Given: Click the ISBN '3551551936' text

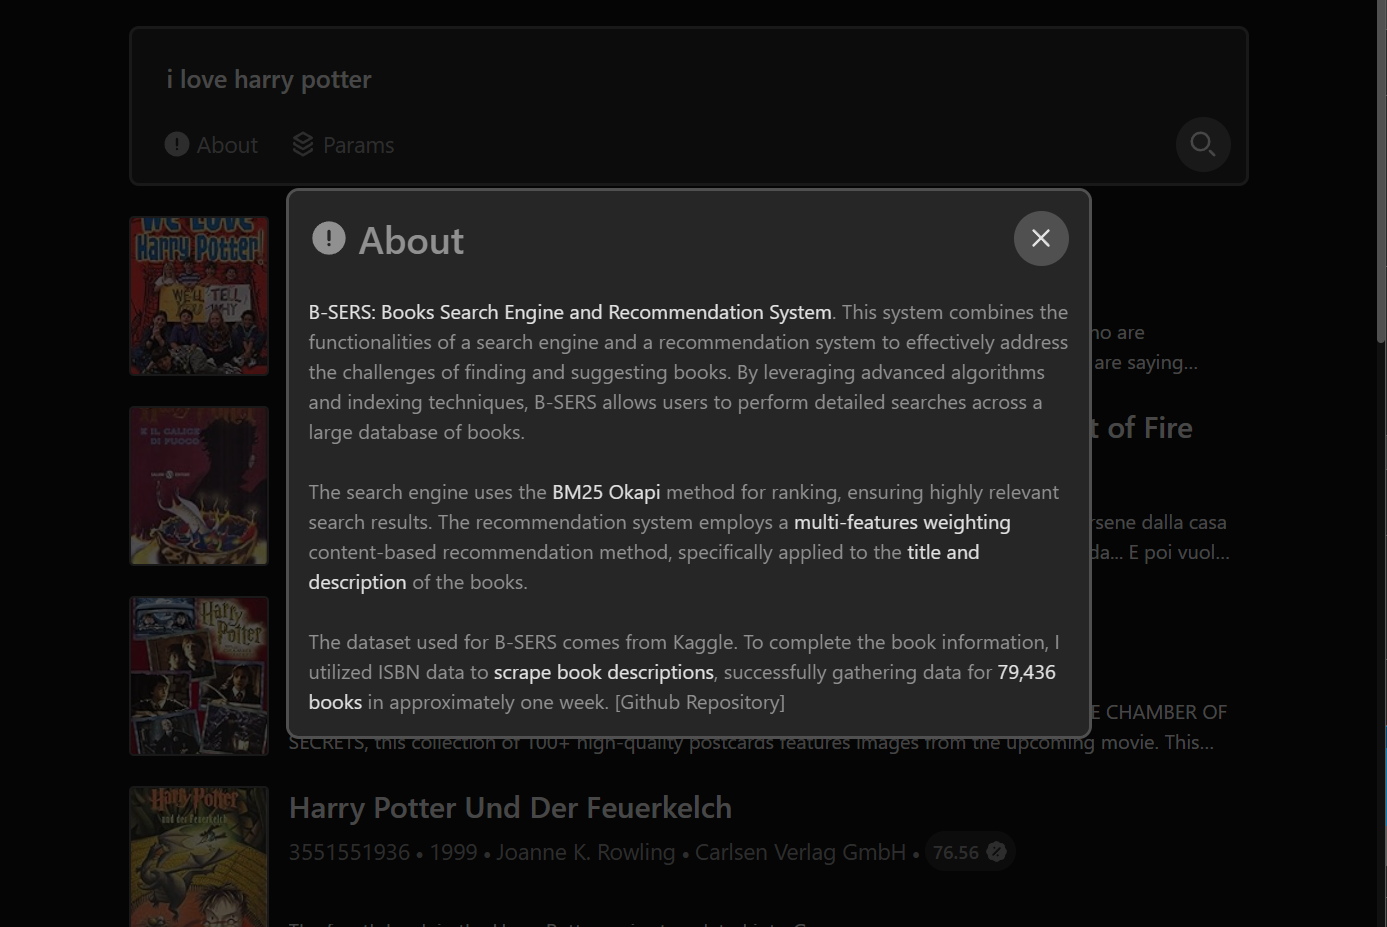Looking at the screenshot, I should 349,852.
